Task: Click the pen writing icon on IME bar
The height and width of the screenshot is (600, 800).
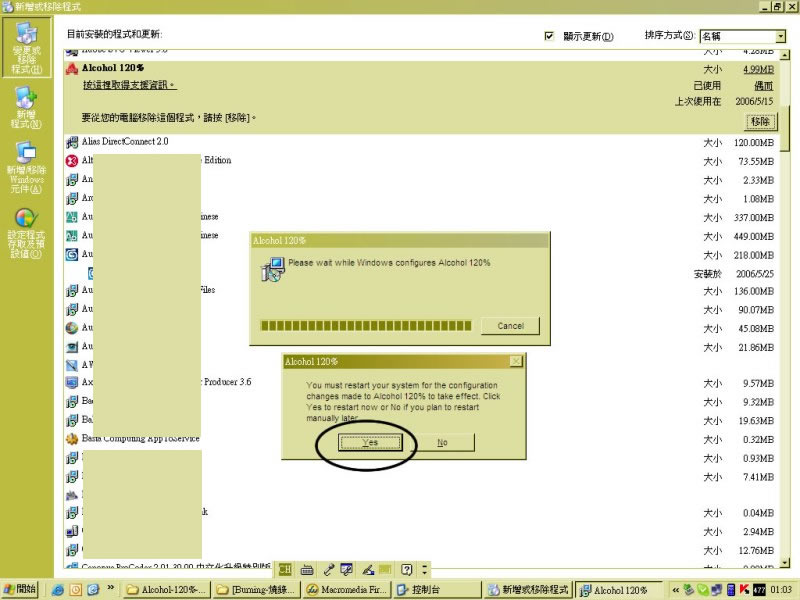Action: click(x=368, y=569)
